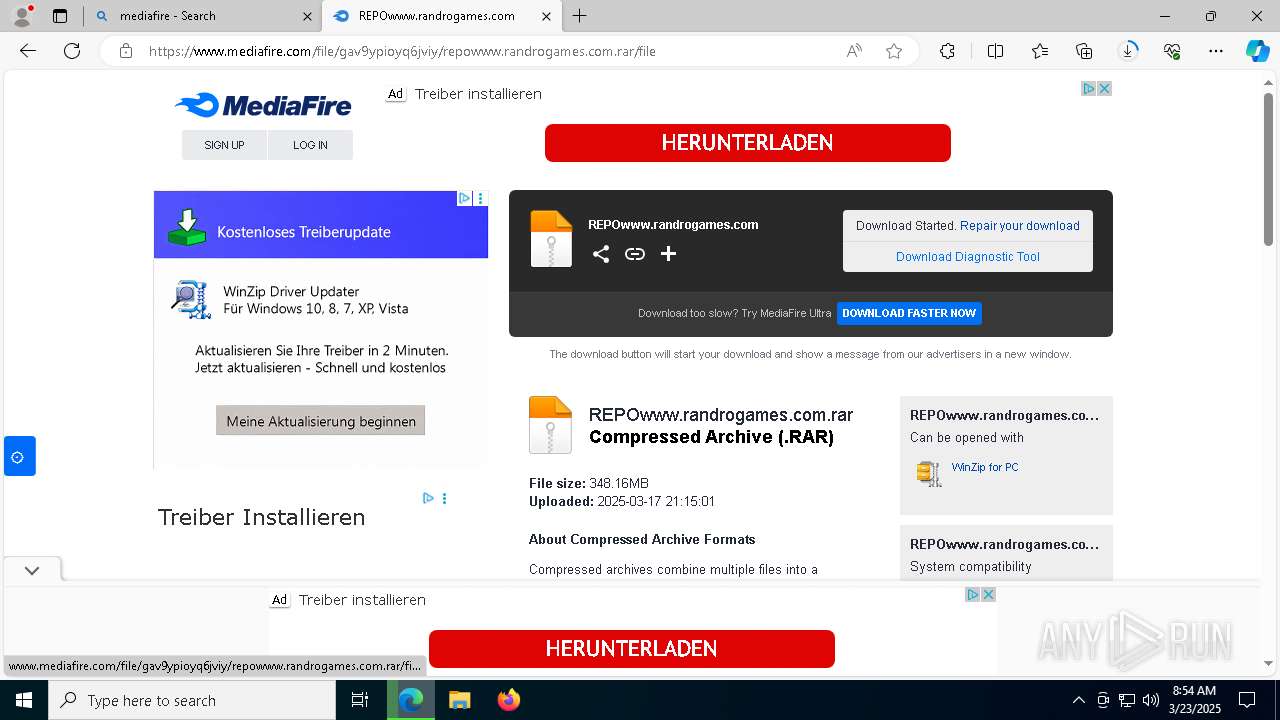Click DOWNLOAD FASTER NOW button
This screenshot has width=1280, height=720.
click(909, 313)
